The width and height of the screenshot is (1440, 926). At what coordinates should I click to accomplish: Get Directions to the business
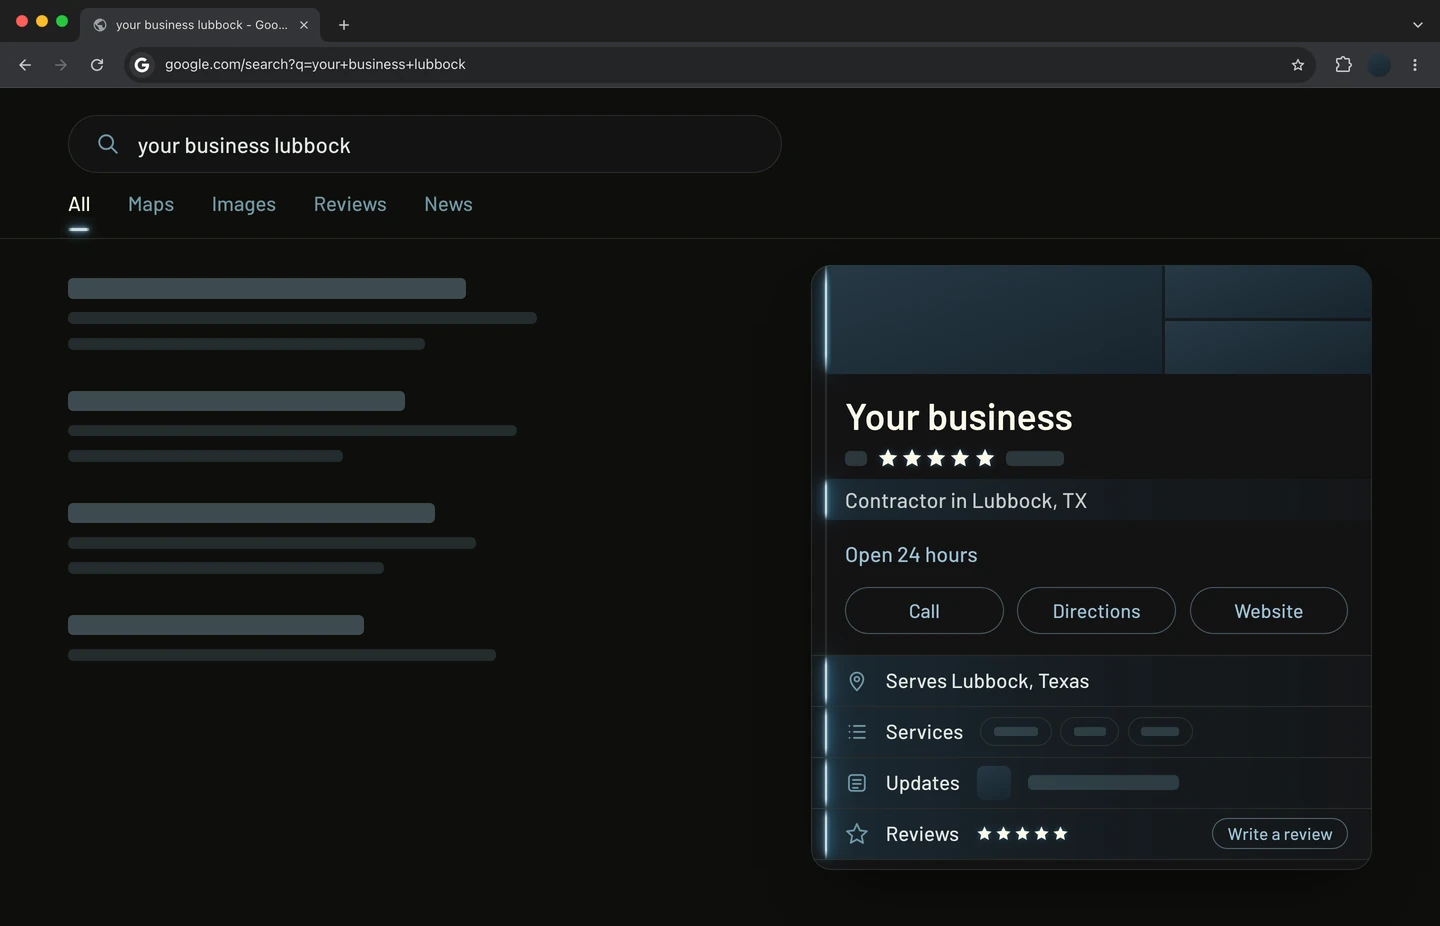pyautogui.click(x=1096, y=611)
